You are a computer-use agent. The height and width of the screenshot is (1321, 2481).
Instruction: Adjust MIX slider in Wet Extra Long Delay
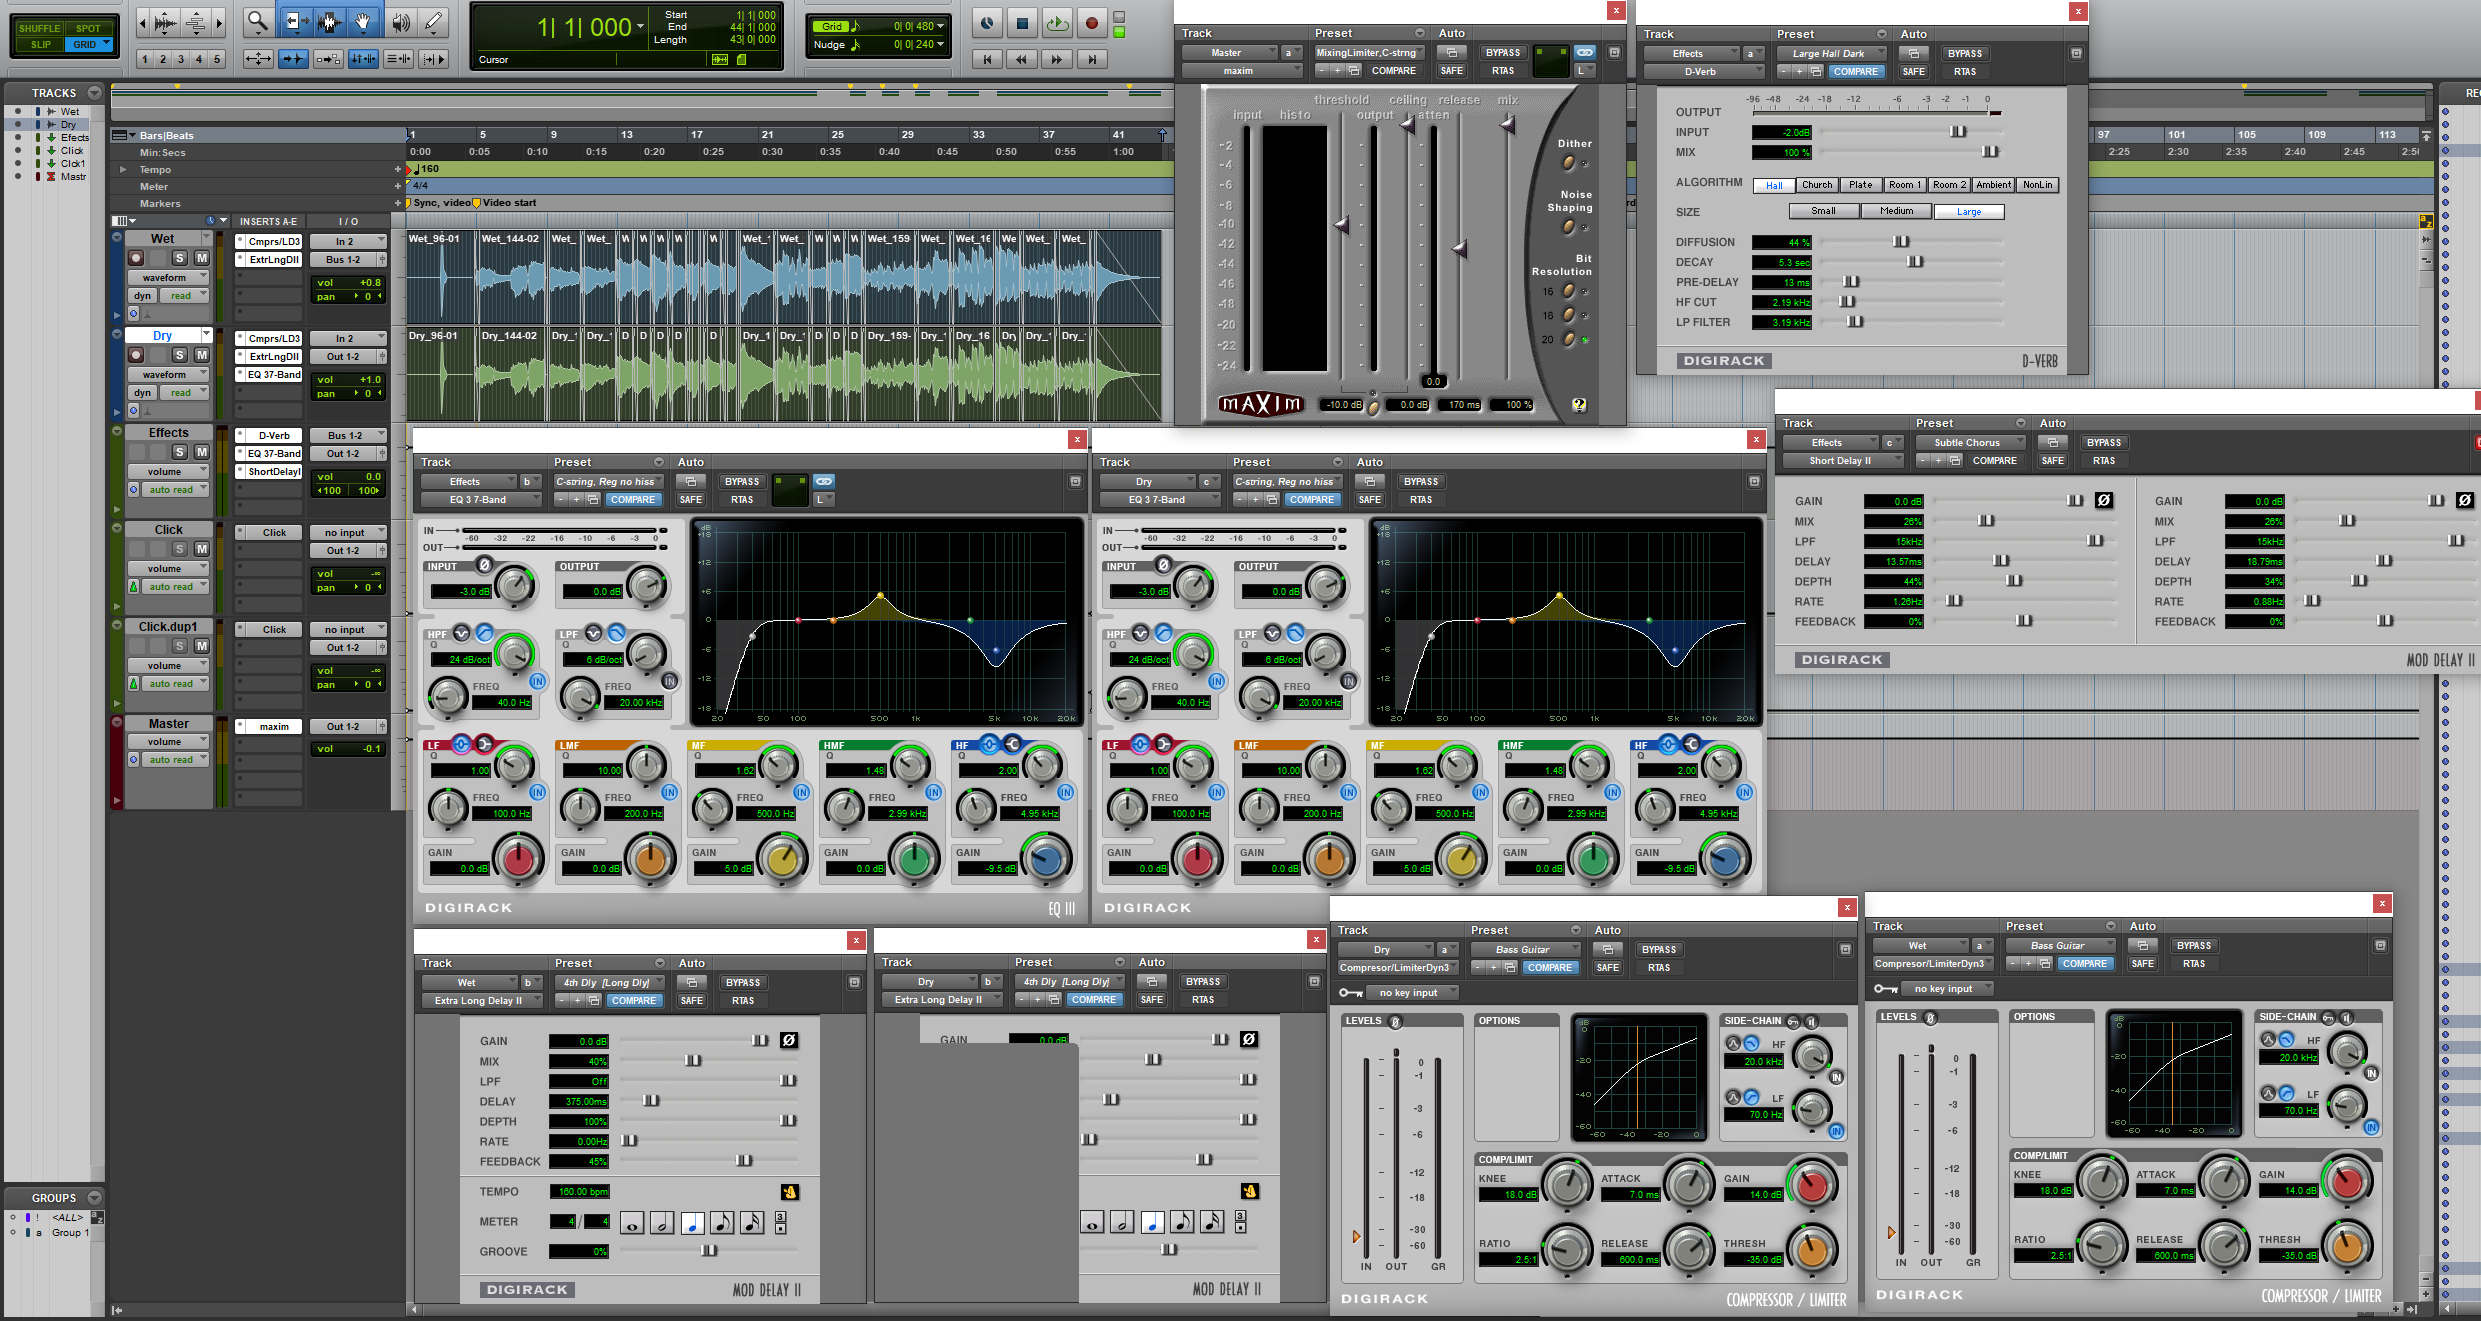693,1061
